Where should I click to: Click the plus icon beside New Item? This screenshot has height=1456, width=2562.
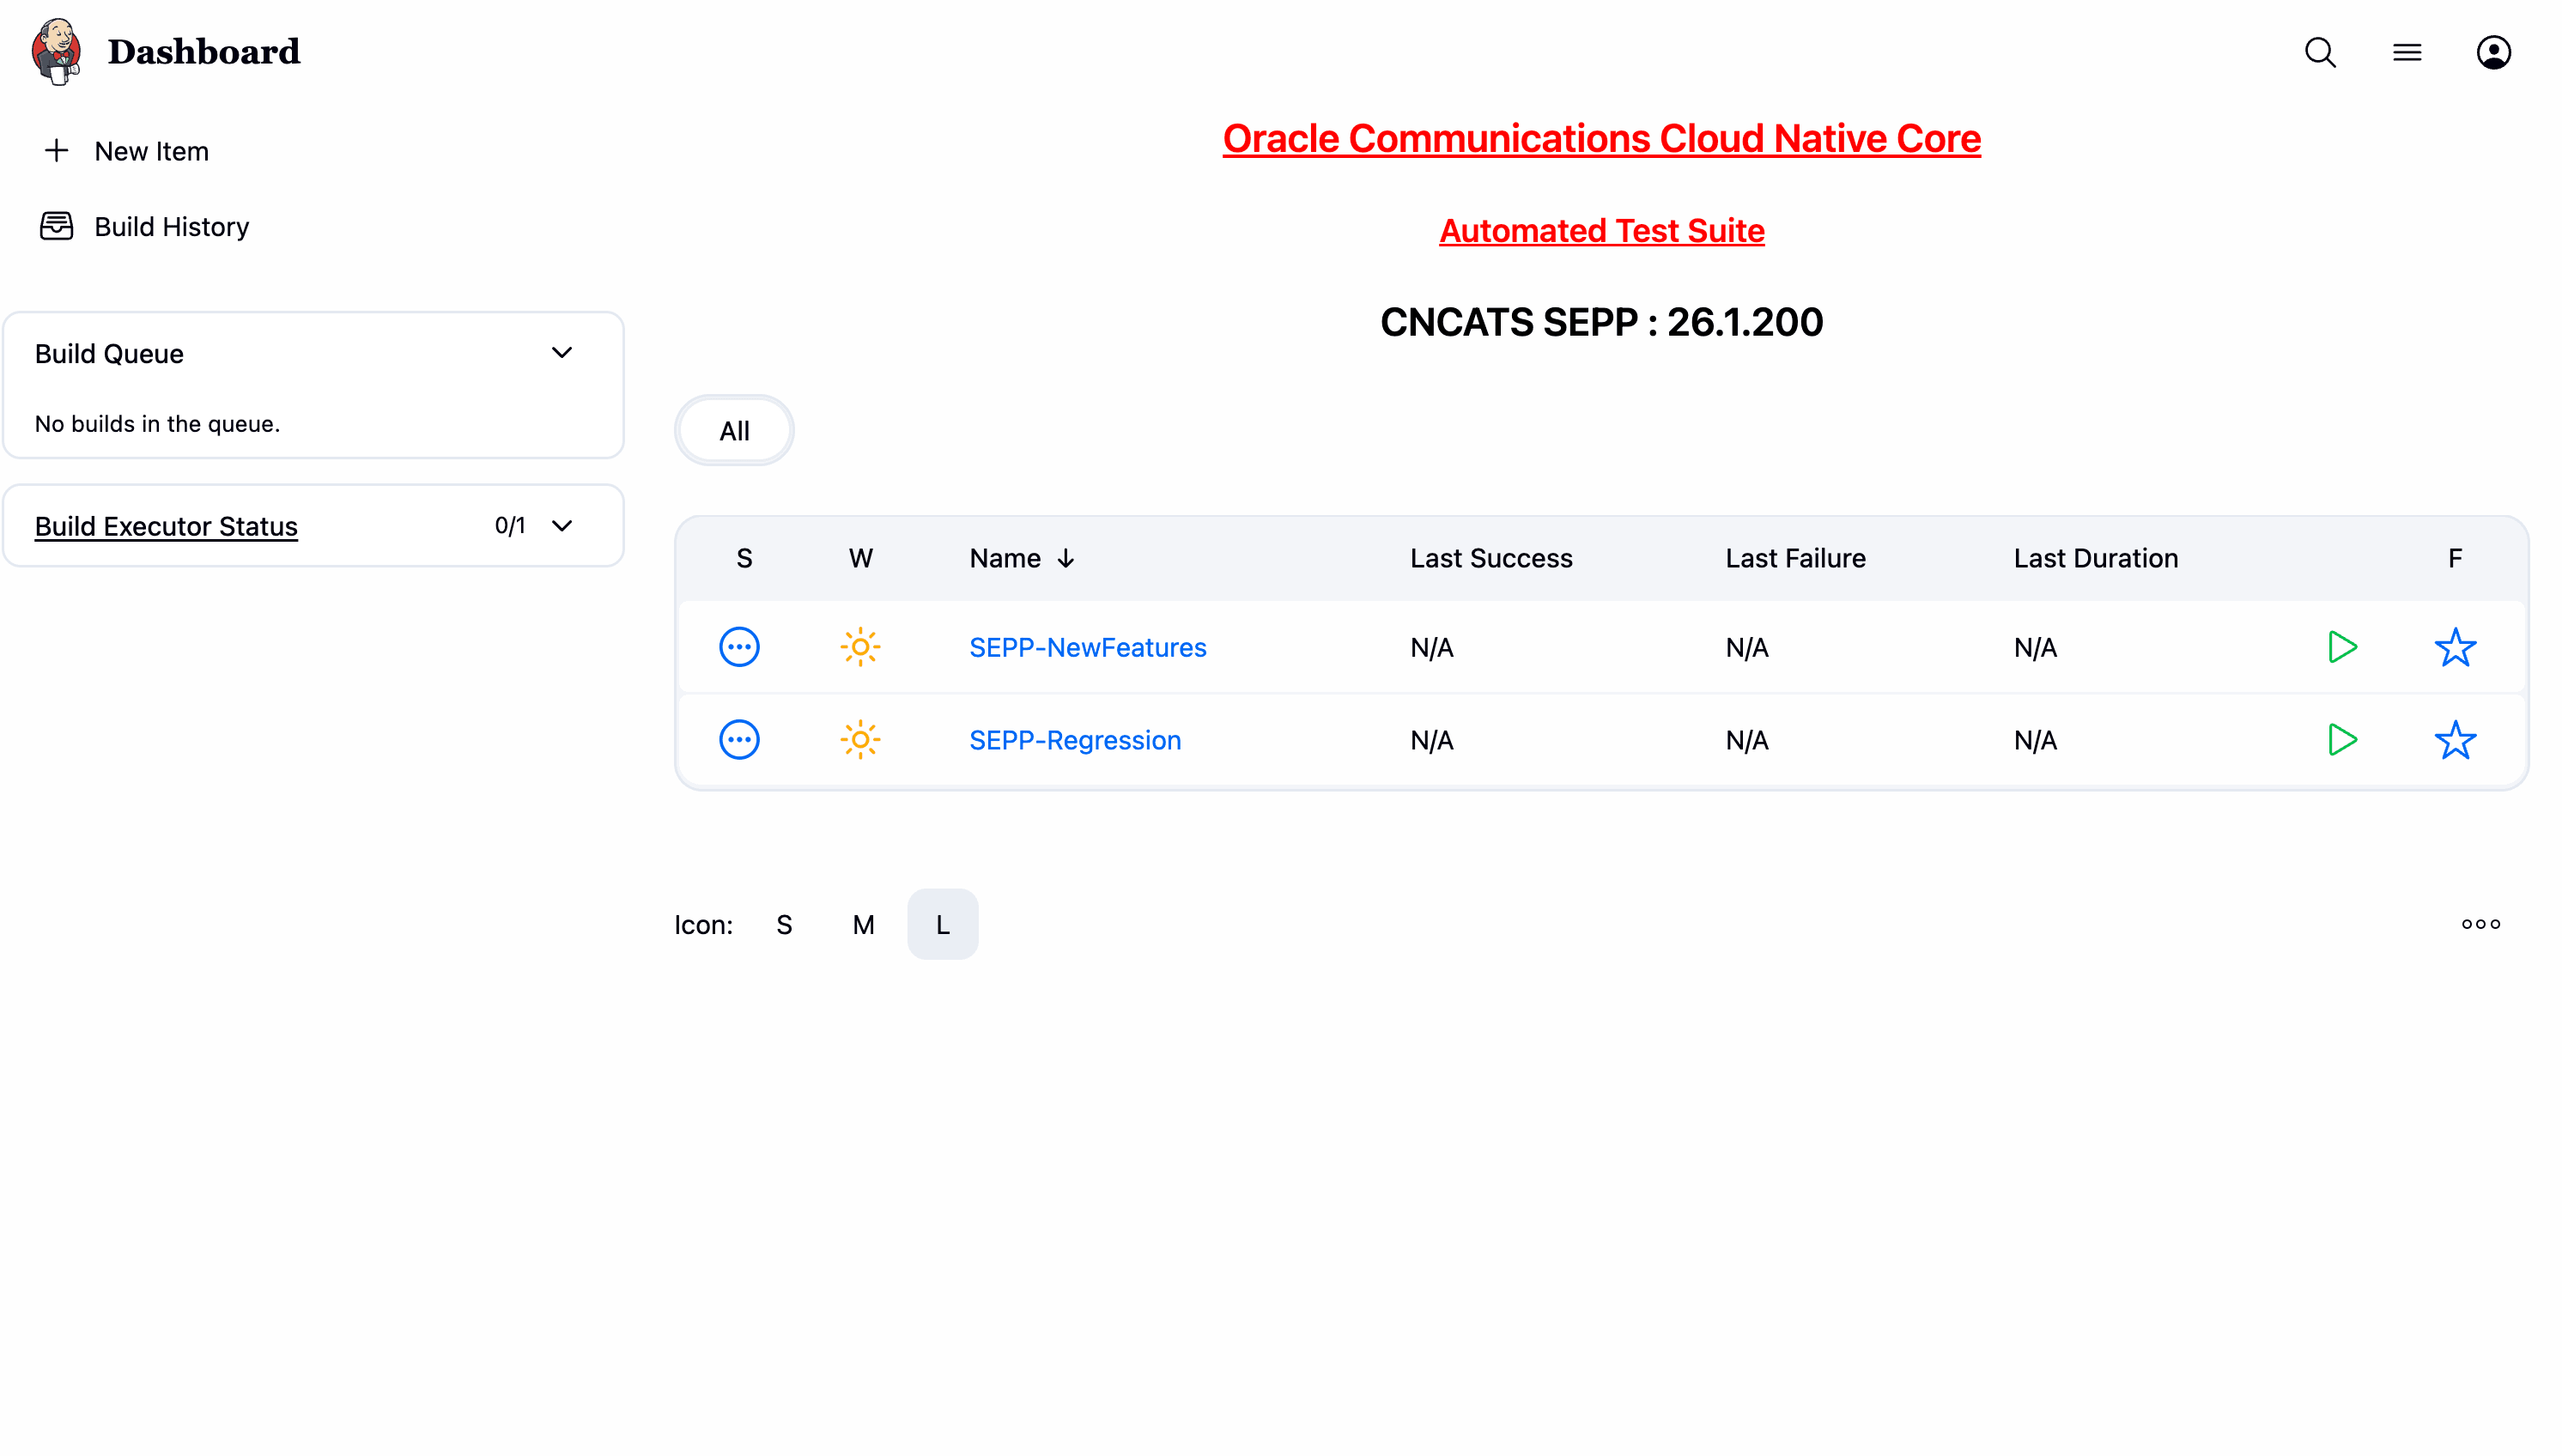57,151
